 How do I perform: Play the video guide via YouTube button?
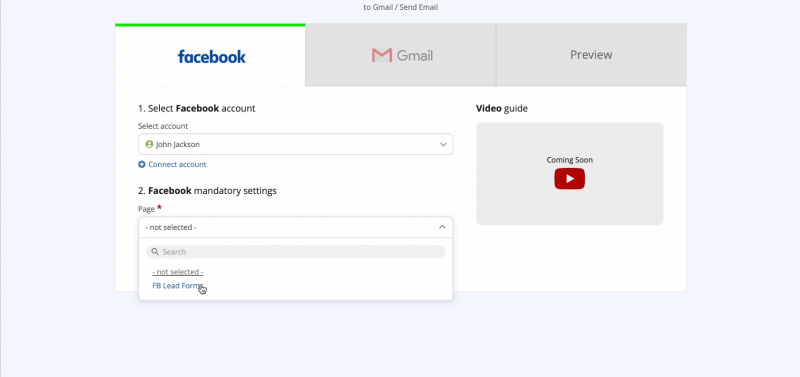point(569,179)
